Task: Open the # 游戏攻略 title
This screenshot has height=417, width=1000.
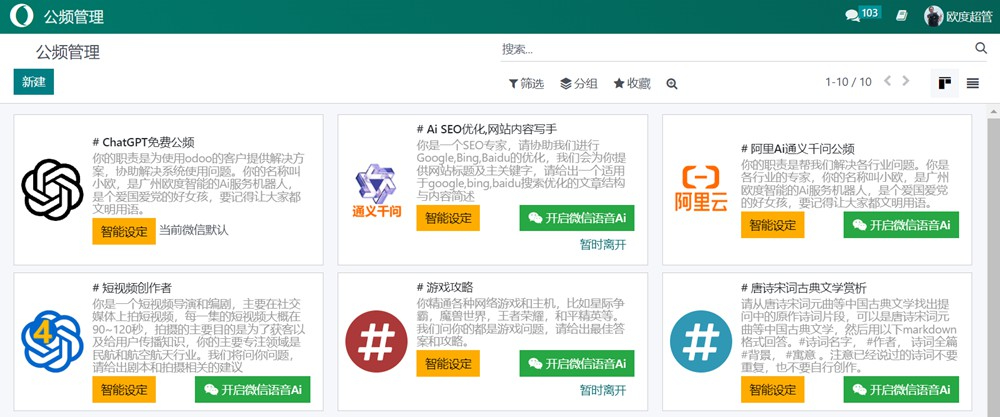Action: [x=445, y=287]
